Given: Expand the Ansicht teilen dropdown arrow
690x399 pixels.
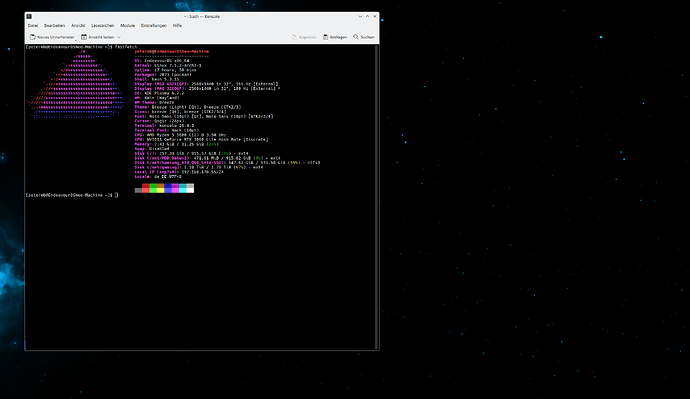Looking at the screenshot, I should [119, 37].
